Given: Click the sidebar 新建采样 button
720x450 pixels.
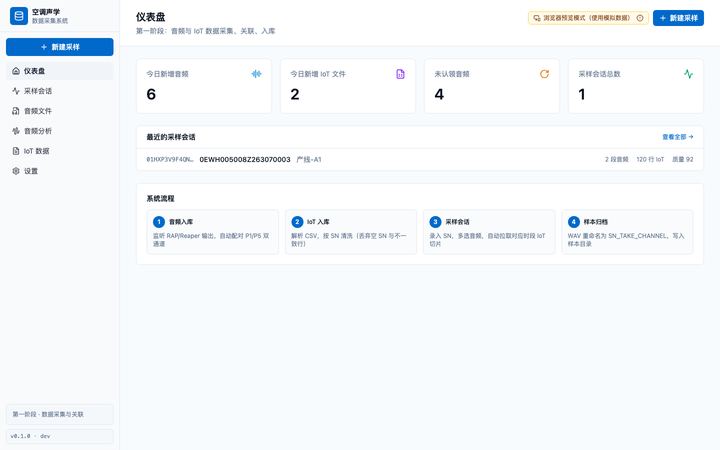Looking at the screenshot, I should [60, 47].
